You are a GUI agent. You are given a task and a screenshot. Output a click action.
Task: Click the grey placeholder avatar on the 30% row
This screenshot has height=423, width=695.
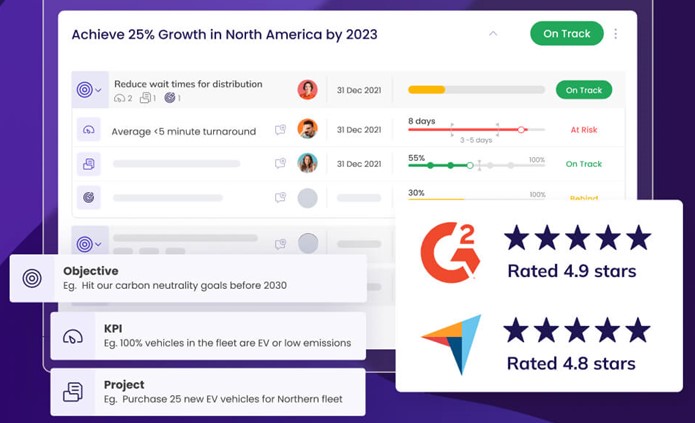[x=307, y=198]
